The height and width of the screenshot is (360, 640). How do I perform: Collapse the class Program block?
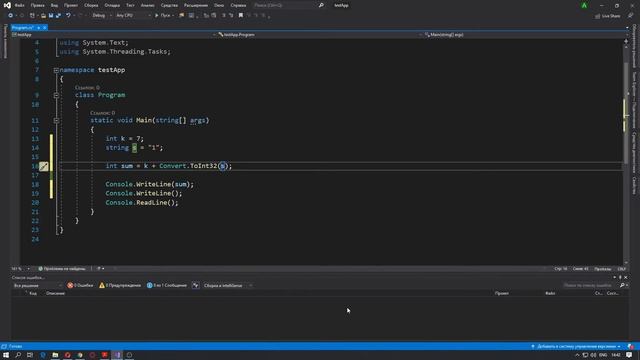tap(56, 95)
